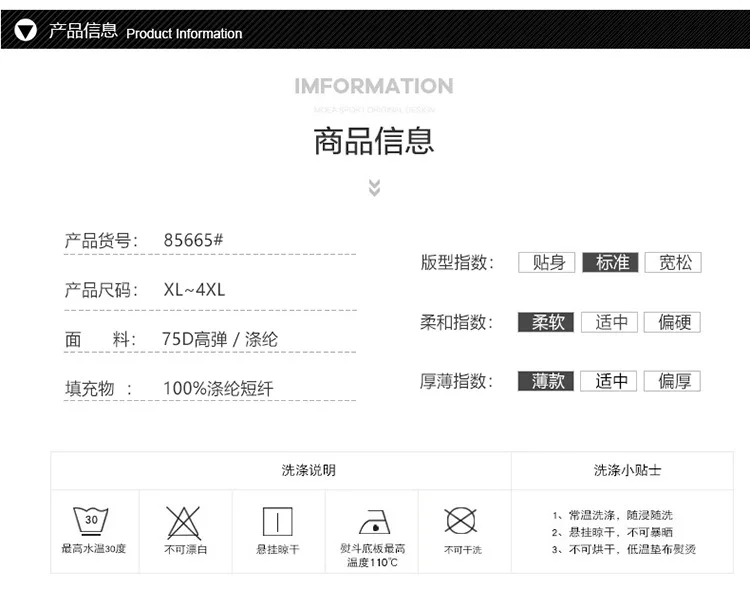Click the do-not-bleach crossed triangle icon
The width and height of the screenshot is (750, 610).
[184, 523]
